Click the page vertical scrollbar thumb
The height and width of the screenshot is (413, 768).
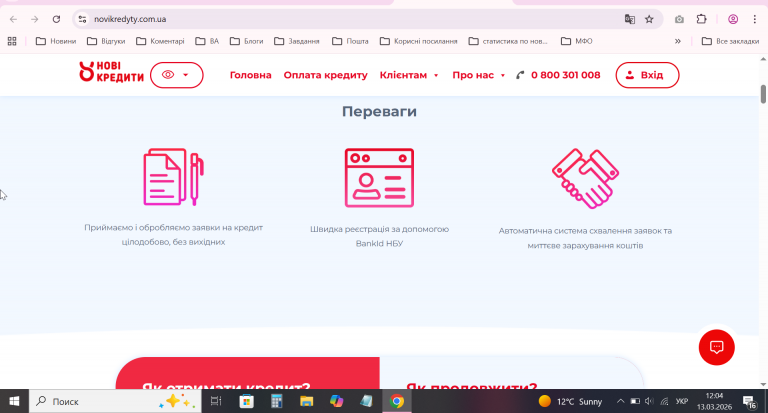pyautogui.click(x=763, y=94)
